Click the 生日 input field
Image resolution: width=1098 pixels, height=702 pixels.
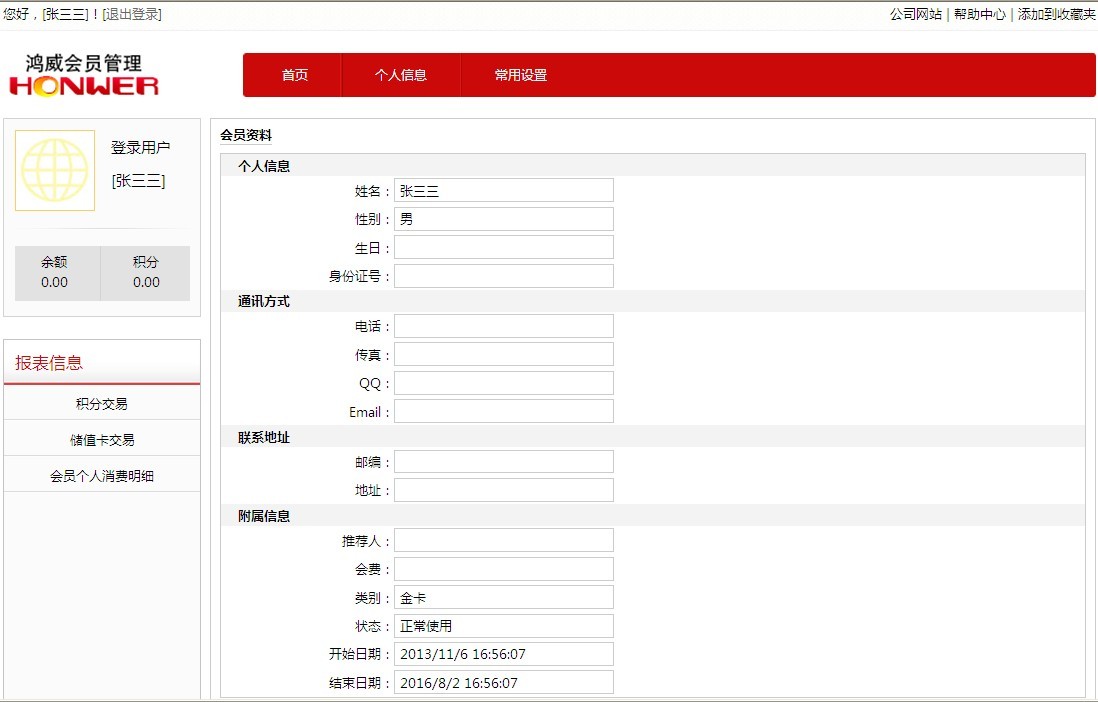(x=503, y=247)
